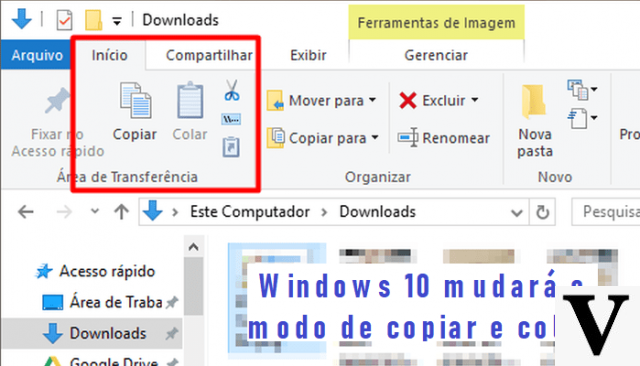Image resolution: width=640 pixels, height=366 pixels.
Task: Click the paste shortcut icon
Action: click(231, 147)
